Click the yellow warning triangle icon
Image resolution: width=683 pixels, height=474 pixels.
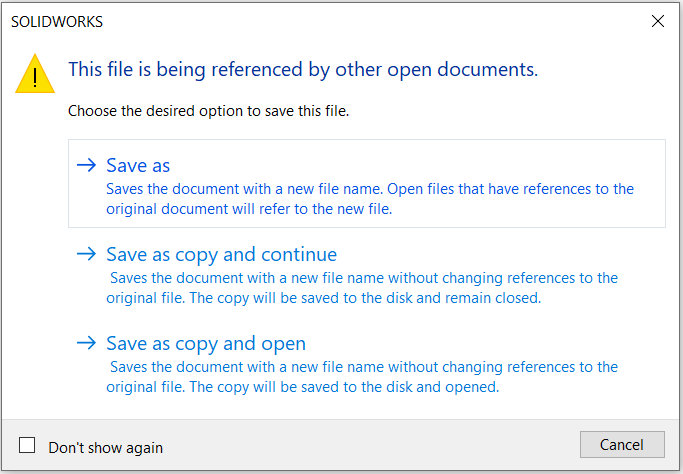pos(35,75)
